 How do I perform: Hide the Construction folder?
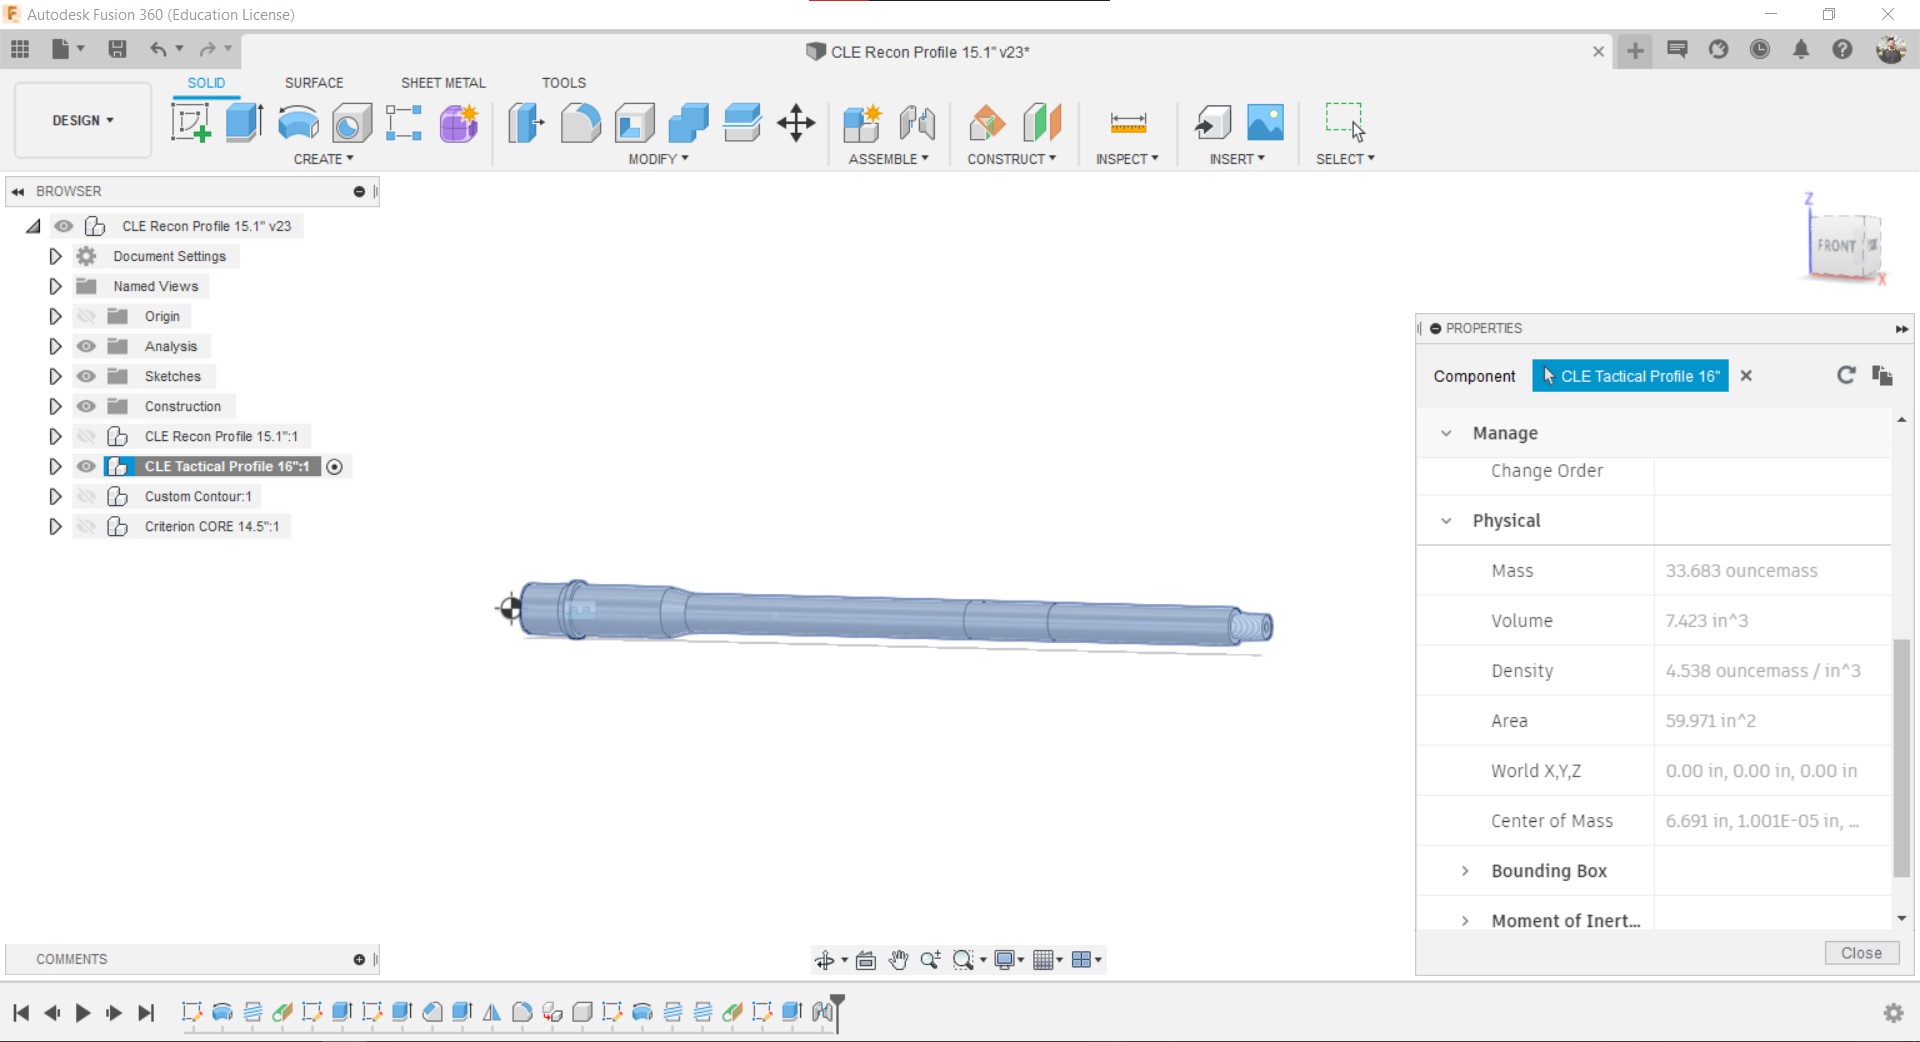pyautogui.click(x=86, y=406)
